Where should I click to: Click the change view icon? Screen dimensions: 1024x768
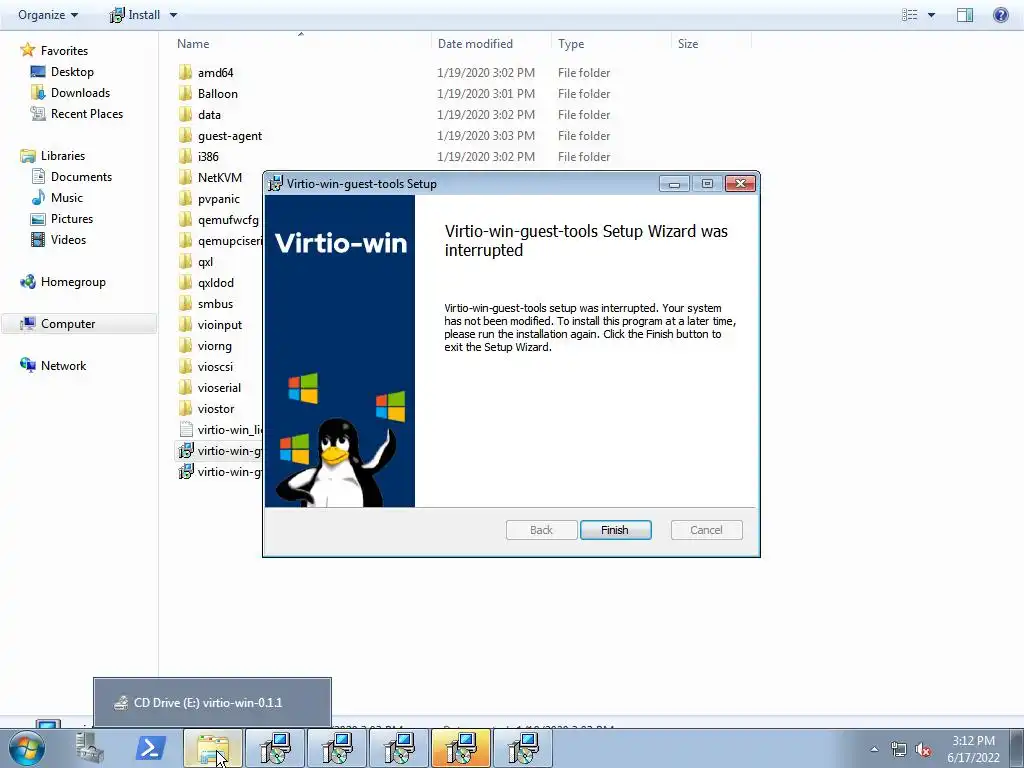pyautogui.click(x=910, y=14)
